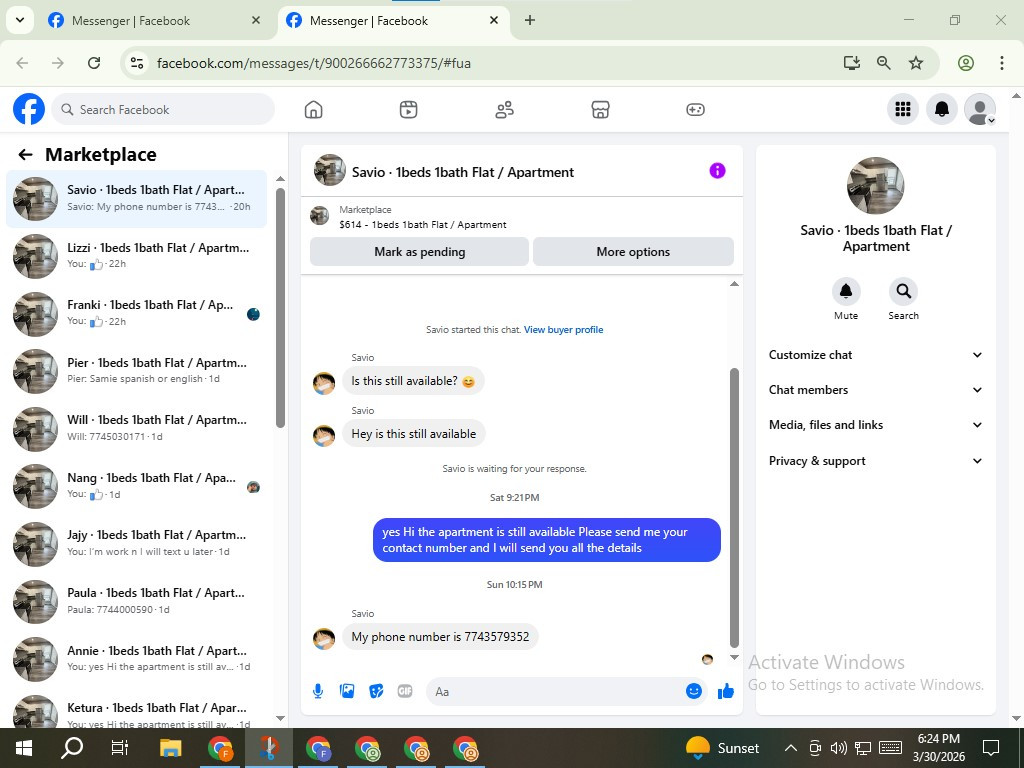Expand Chat members section
The width and height of the screenshot is (1024, 768).
(x=876, y=390)
